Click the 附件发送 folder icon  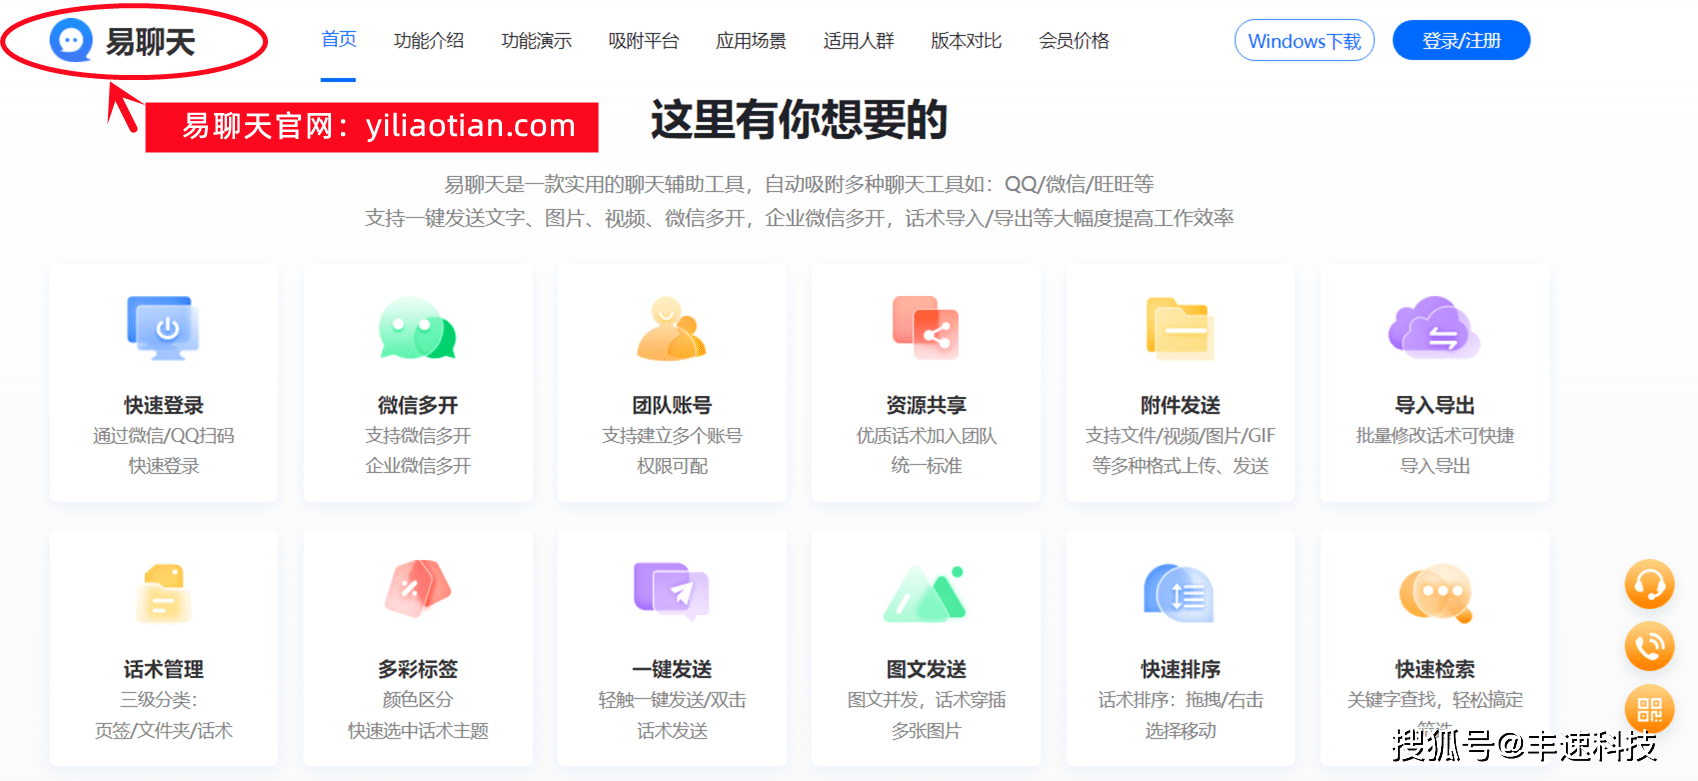[1180, 328]
